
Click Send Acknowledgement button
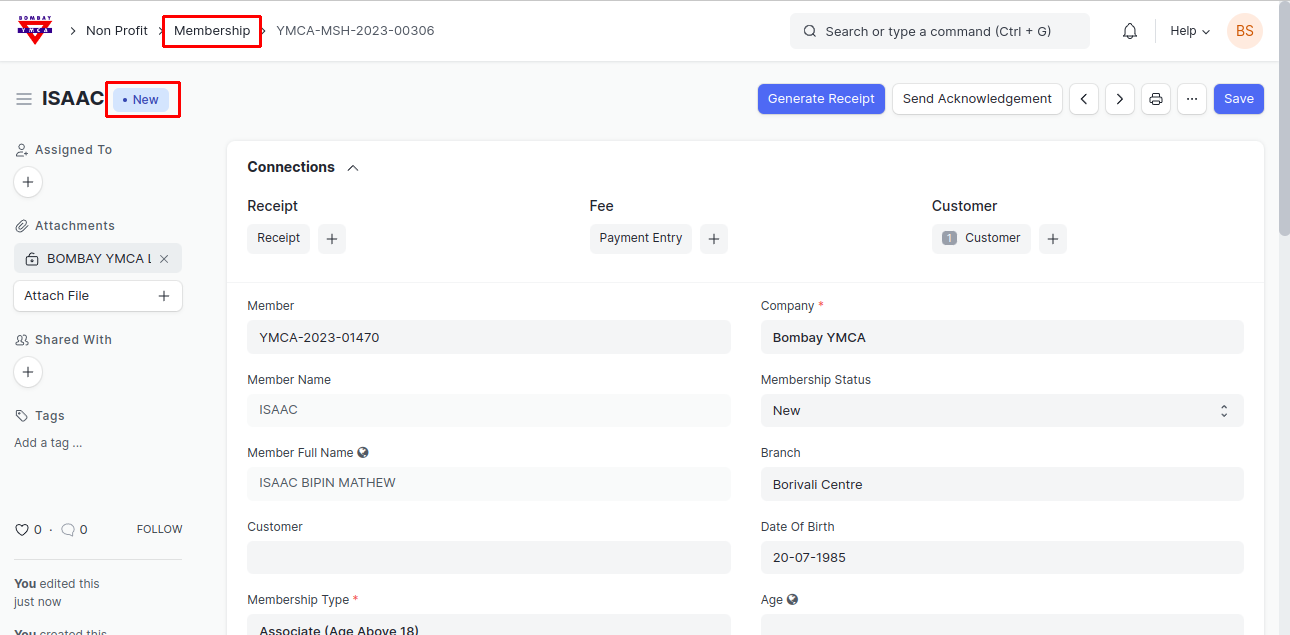977,99
